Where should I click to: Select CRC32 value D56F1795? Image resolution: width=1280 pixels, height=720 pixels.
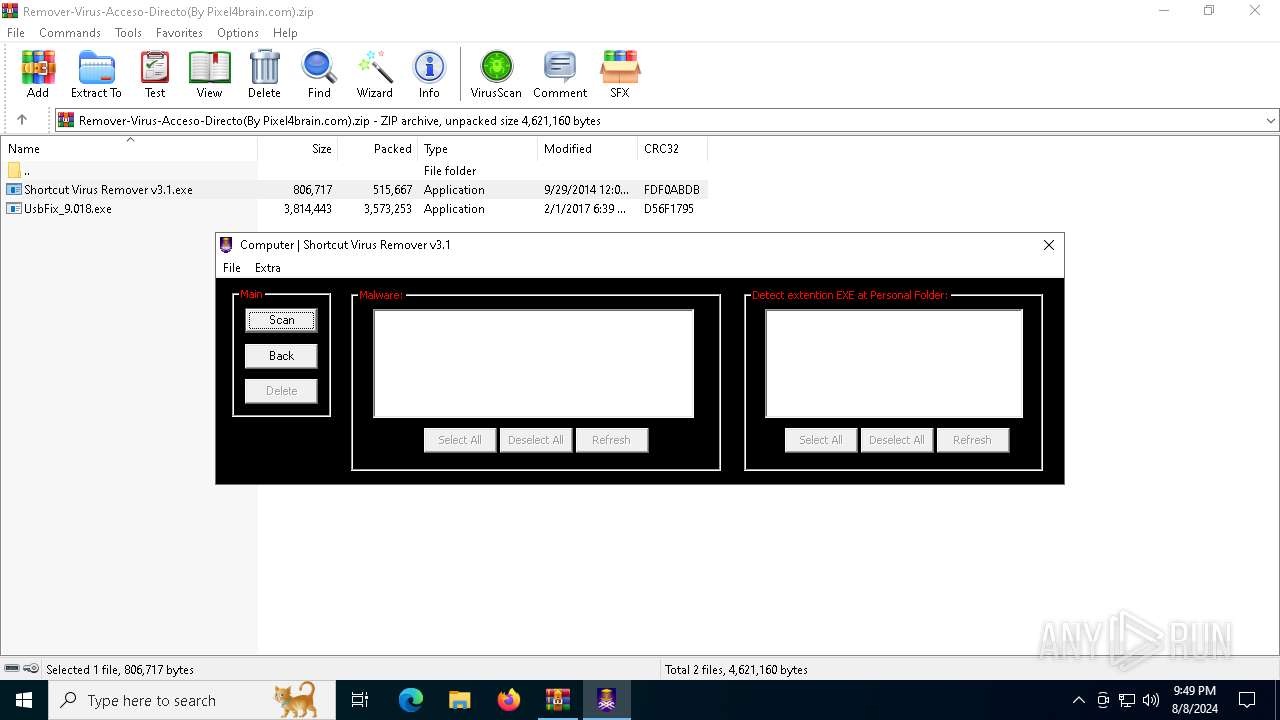coord(669,209)
